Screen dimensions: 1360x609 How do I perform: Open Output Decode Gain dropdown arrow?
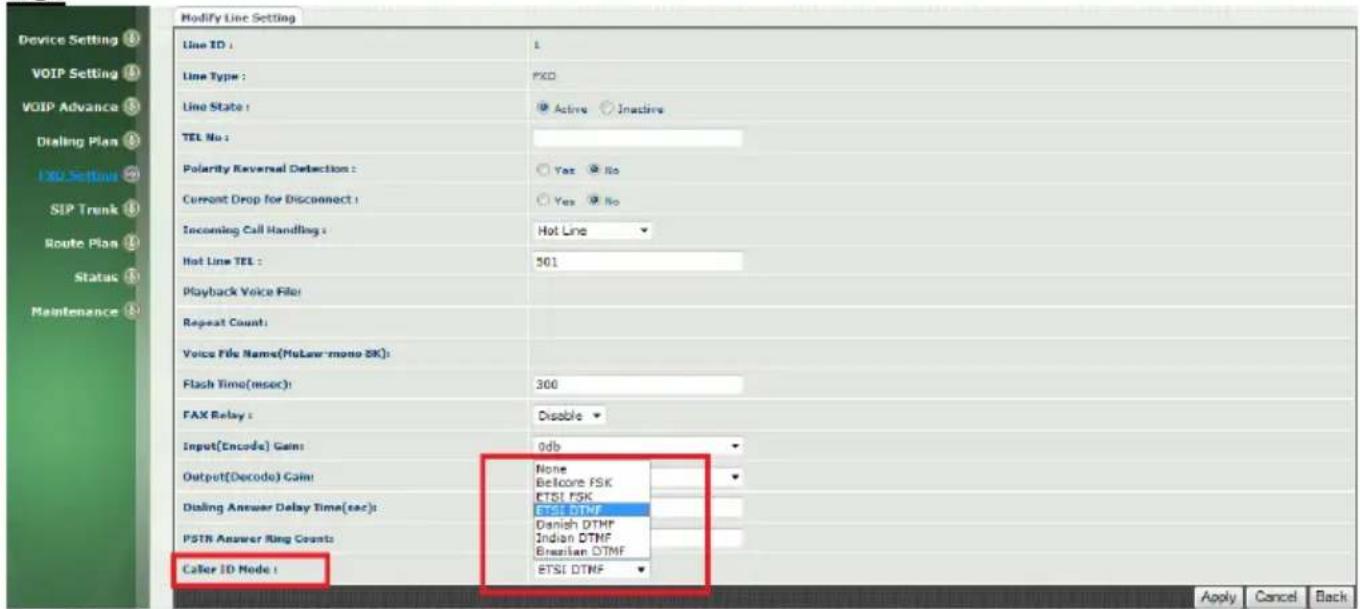(x=737, y=477)
